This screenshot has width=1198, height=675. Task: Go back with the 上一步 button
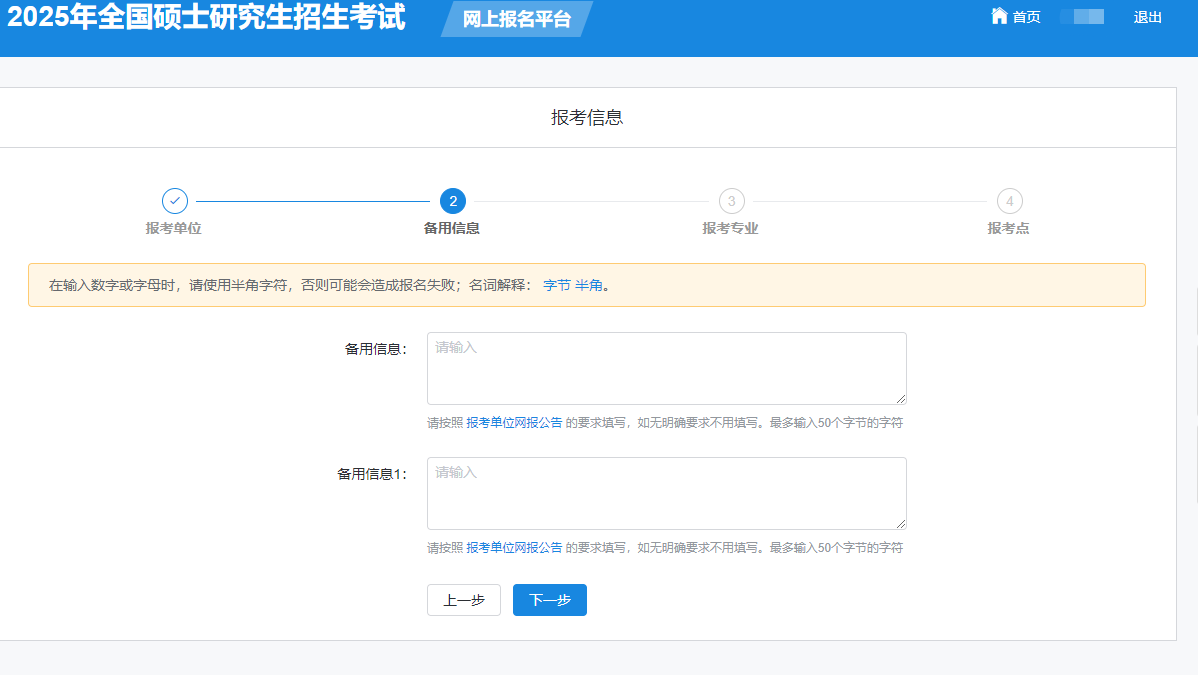click(x=464, y=600)
